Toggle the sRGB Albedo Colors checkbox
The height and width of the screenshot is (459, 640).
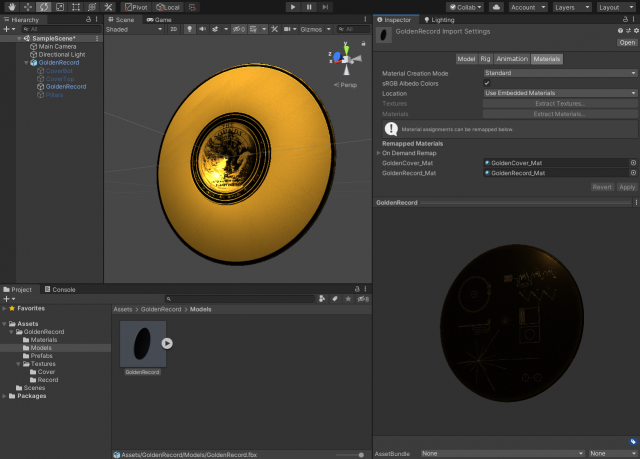tap(486, 83)
